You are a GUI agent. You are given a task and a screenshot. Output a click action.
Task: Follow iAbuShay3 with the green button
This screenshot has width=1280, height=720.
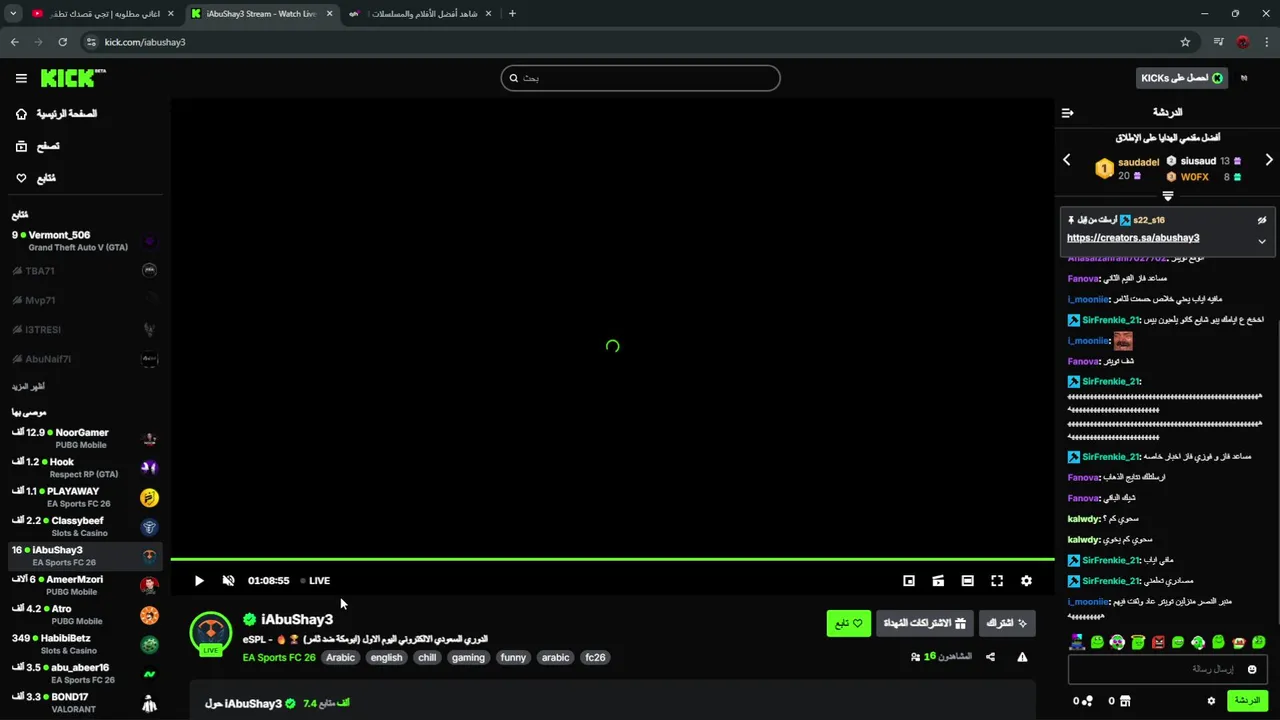849,623
